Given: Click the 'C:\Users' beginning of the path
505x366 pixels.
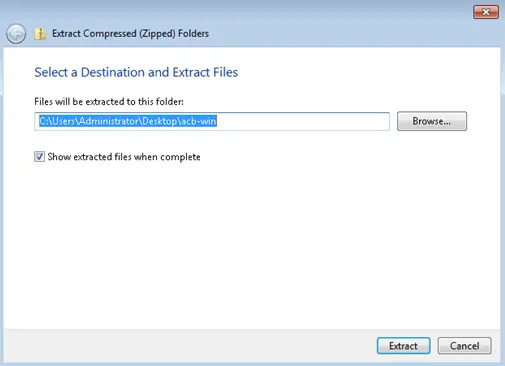Looking at the screenshot, I should (57, 121).
